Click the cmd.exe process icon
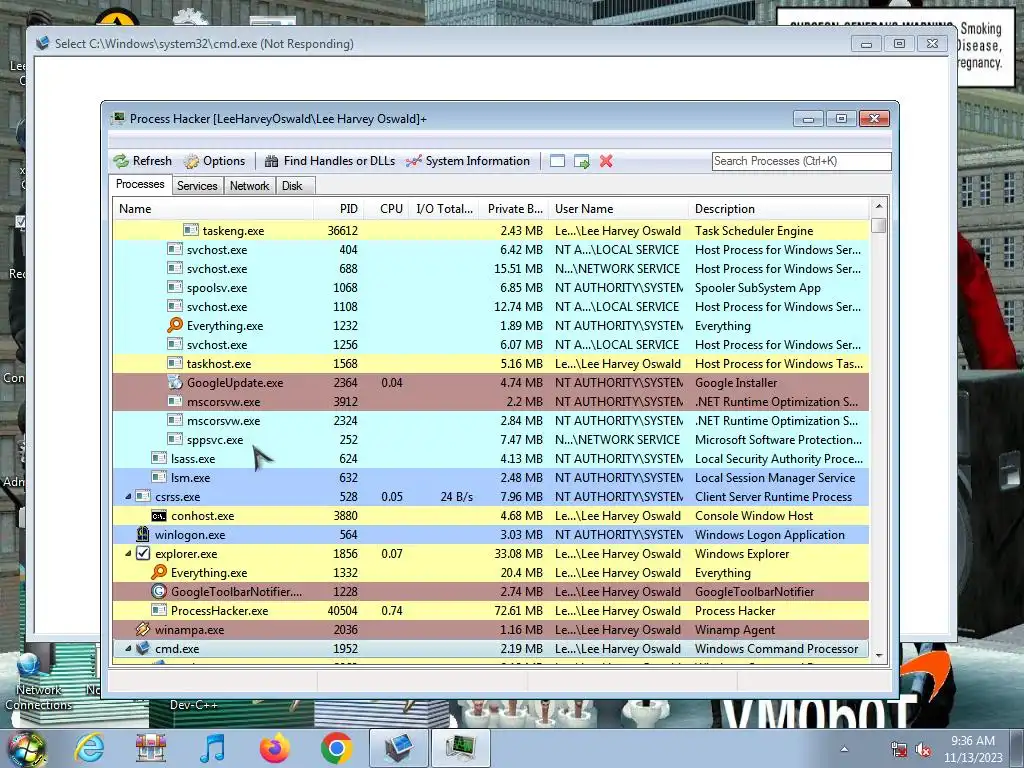This screenshot has width=1024, height=768. pyautogui.click(x=143, y=648)
